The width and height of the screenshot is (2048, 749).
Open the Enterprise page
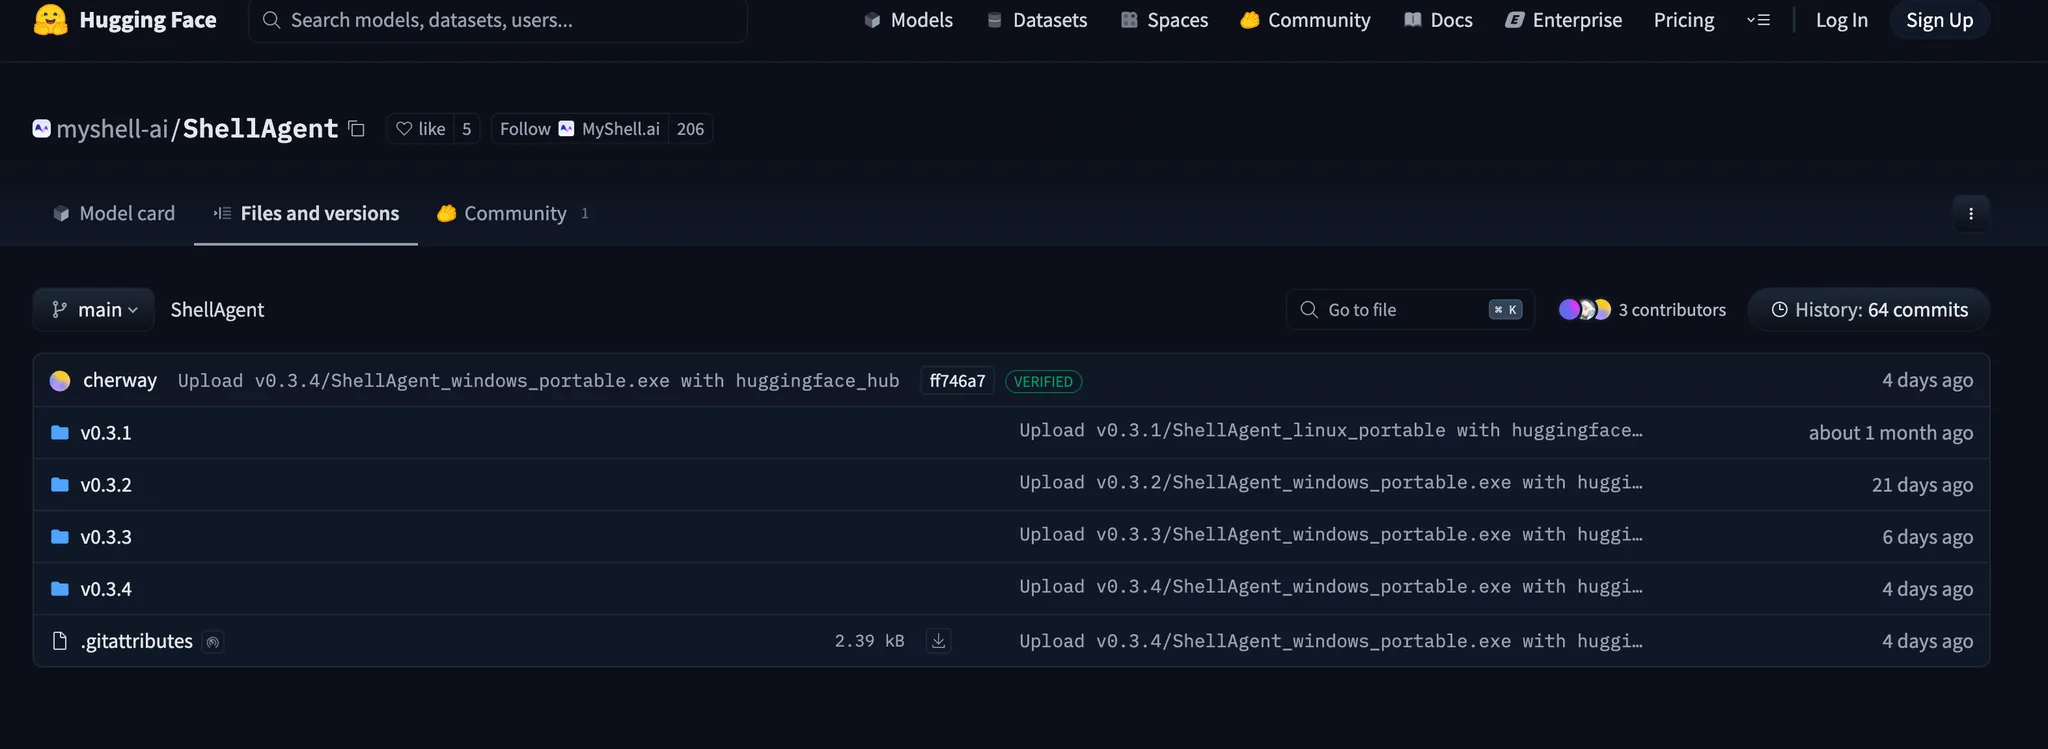coord(1564,20)
